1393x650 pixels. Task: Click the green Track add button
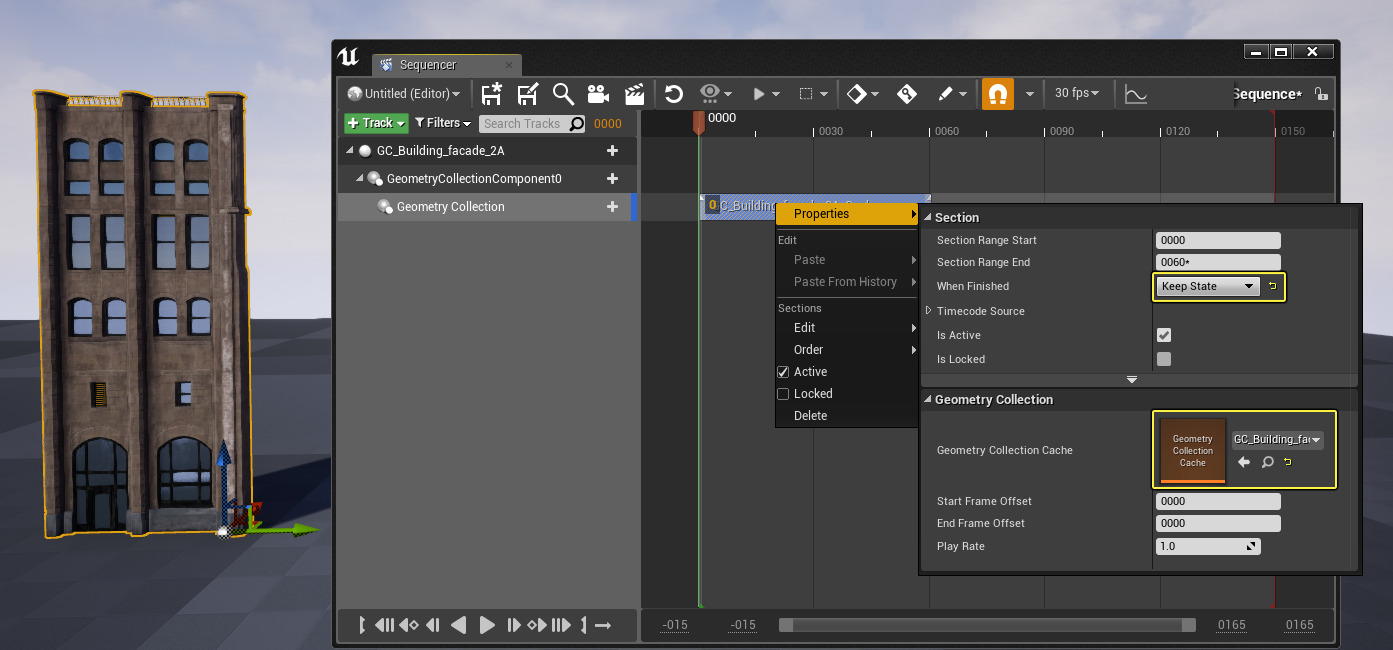(x=376, y=123)
